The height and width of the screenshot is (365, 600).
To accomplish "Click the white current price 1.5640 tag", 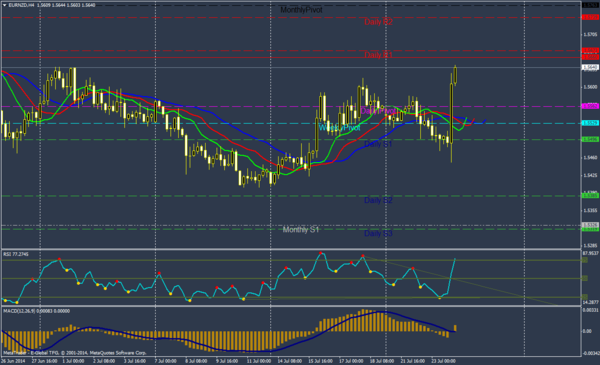I will [590, 67].
